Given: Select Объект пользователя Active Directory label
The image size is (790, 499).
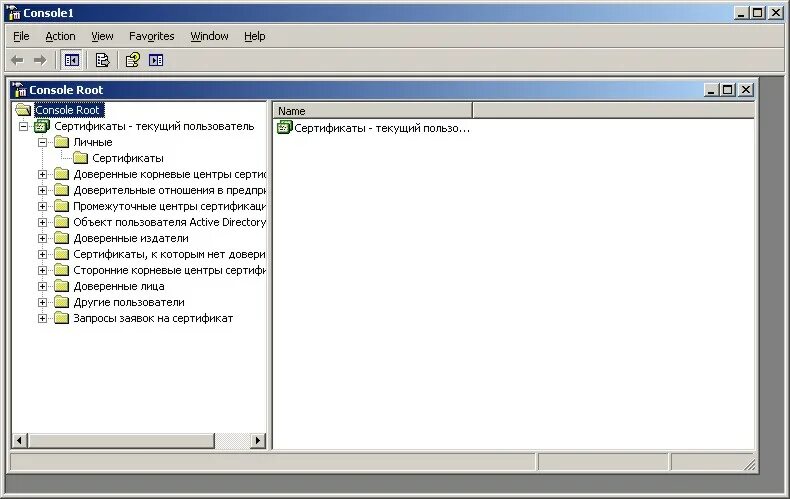Looking at the screenshot, I should pyautogui.click(x=169, y=222).
